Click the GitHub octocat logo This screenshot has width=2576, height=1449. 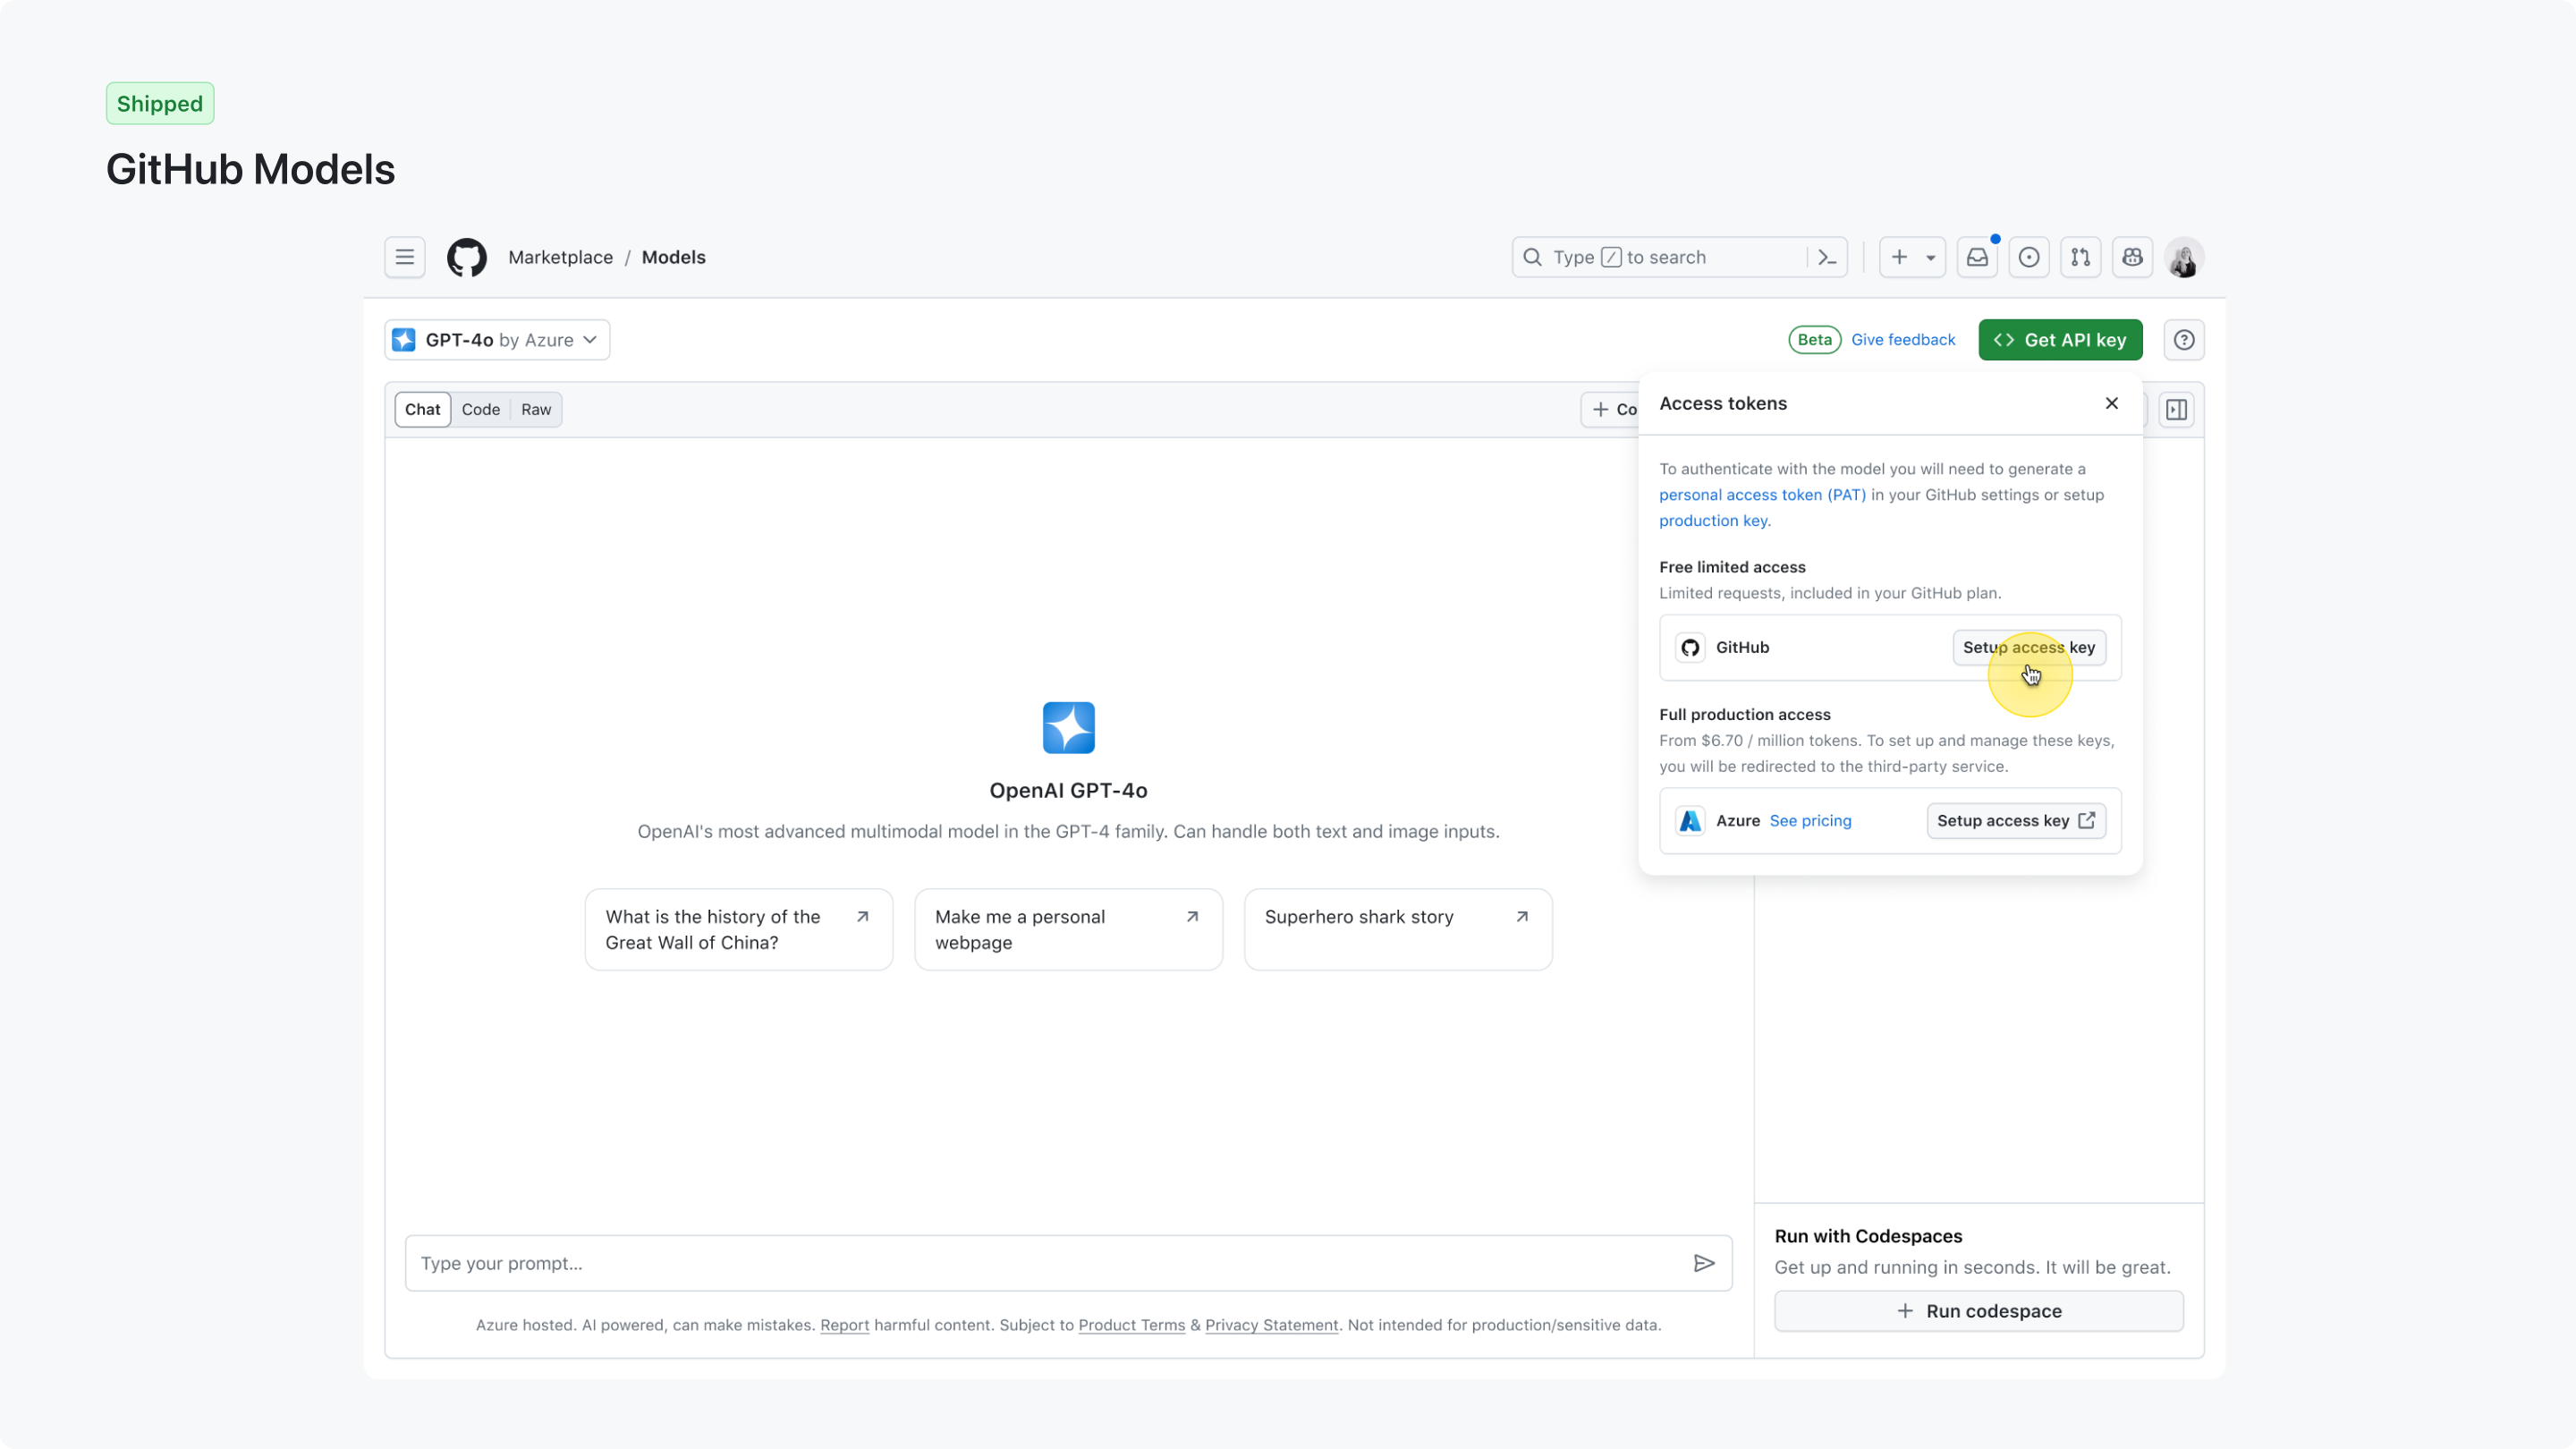coord(466,257)
